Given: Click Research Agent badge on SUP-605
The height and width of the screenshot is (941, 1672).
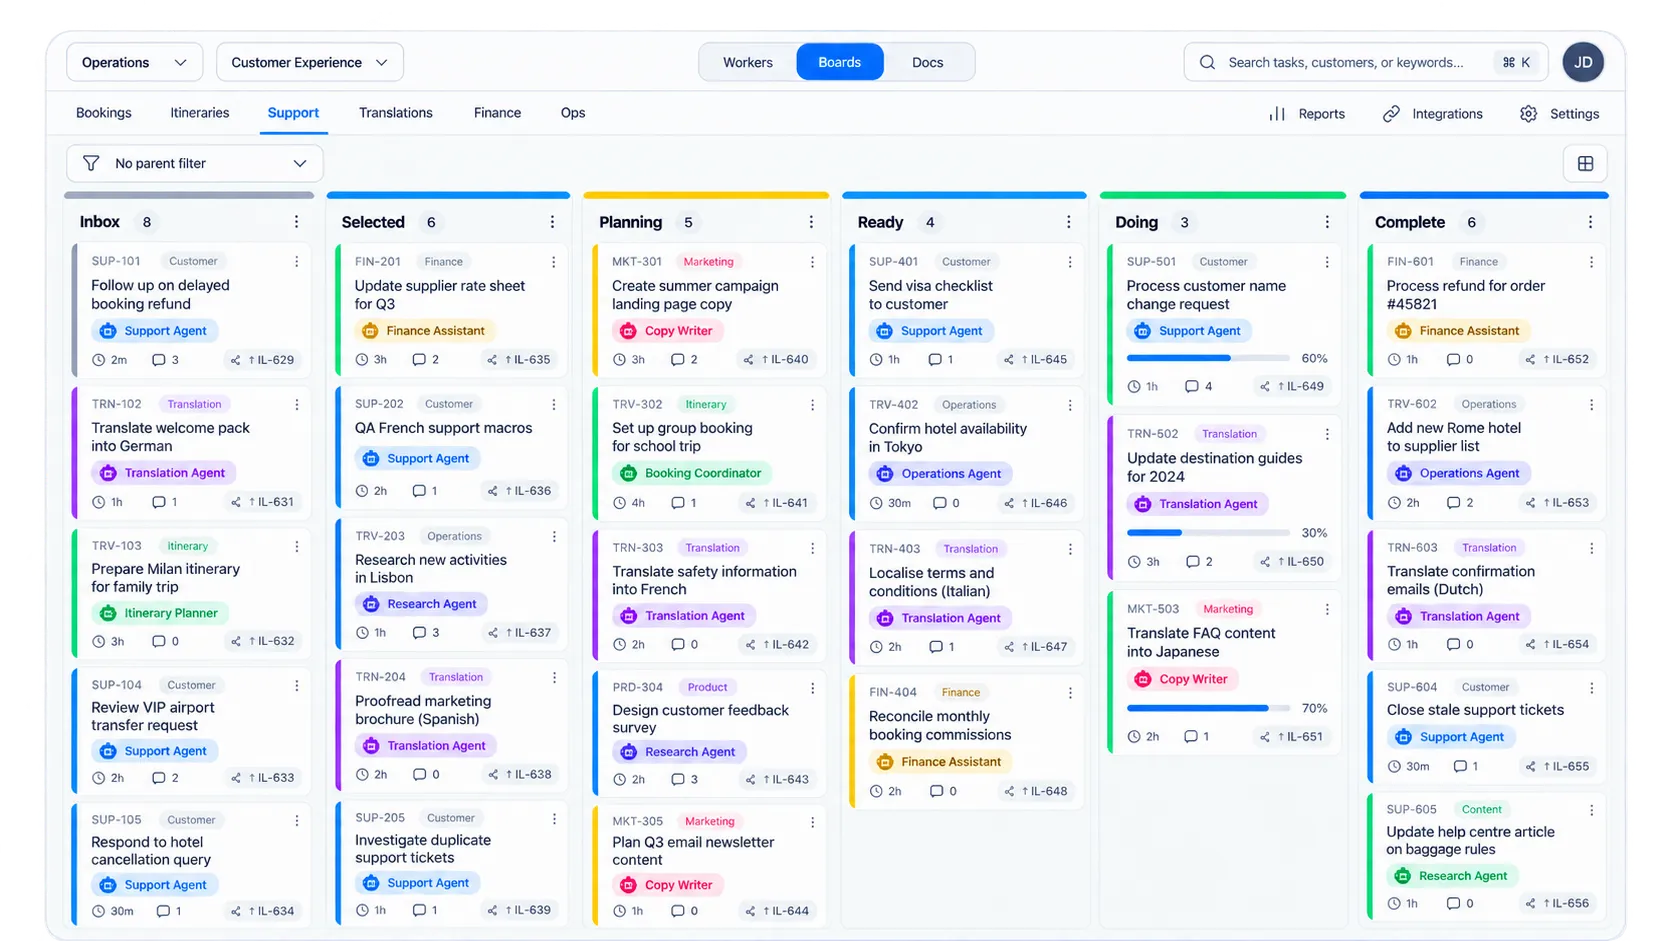Looking at the screenshot, I should [x=1452, y=876].
